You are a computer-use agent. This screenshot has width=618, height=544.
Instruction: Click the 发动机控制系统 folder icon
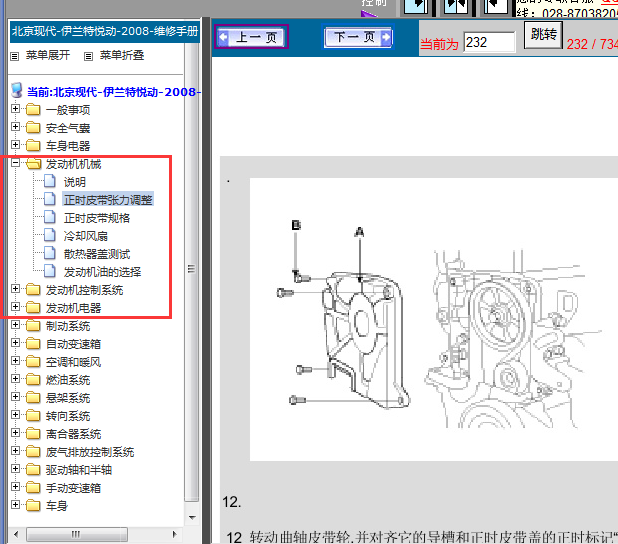[33, 290]
